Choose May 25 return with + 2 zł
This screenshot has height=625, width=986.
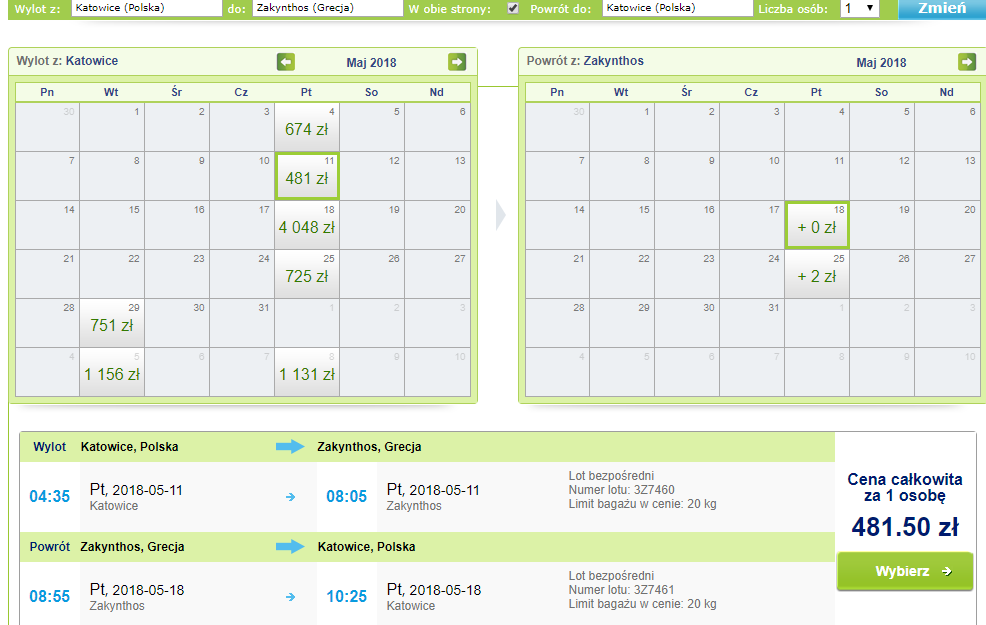816,275
